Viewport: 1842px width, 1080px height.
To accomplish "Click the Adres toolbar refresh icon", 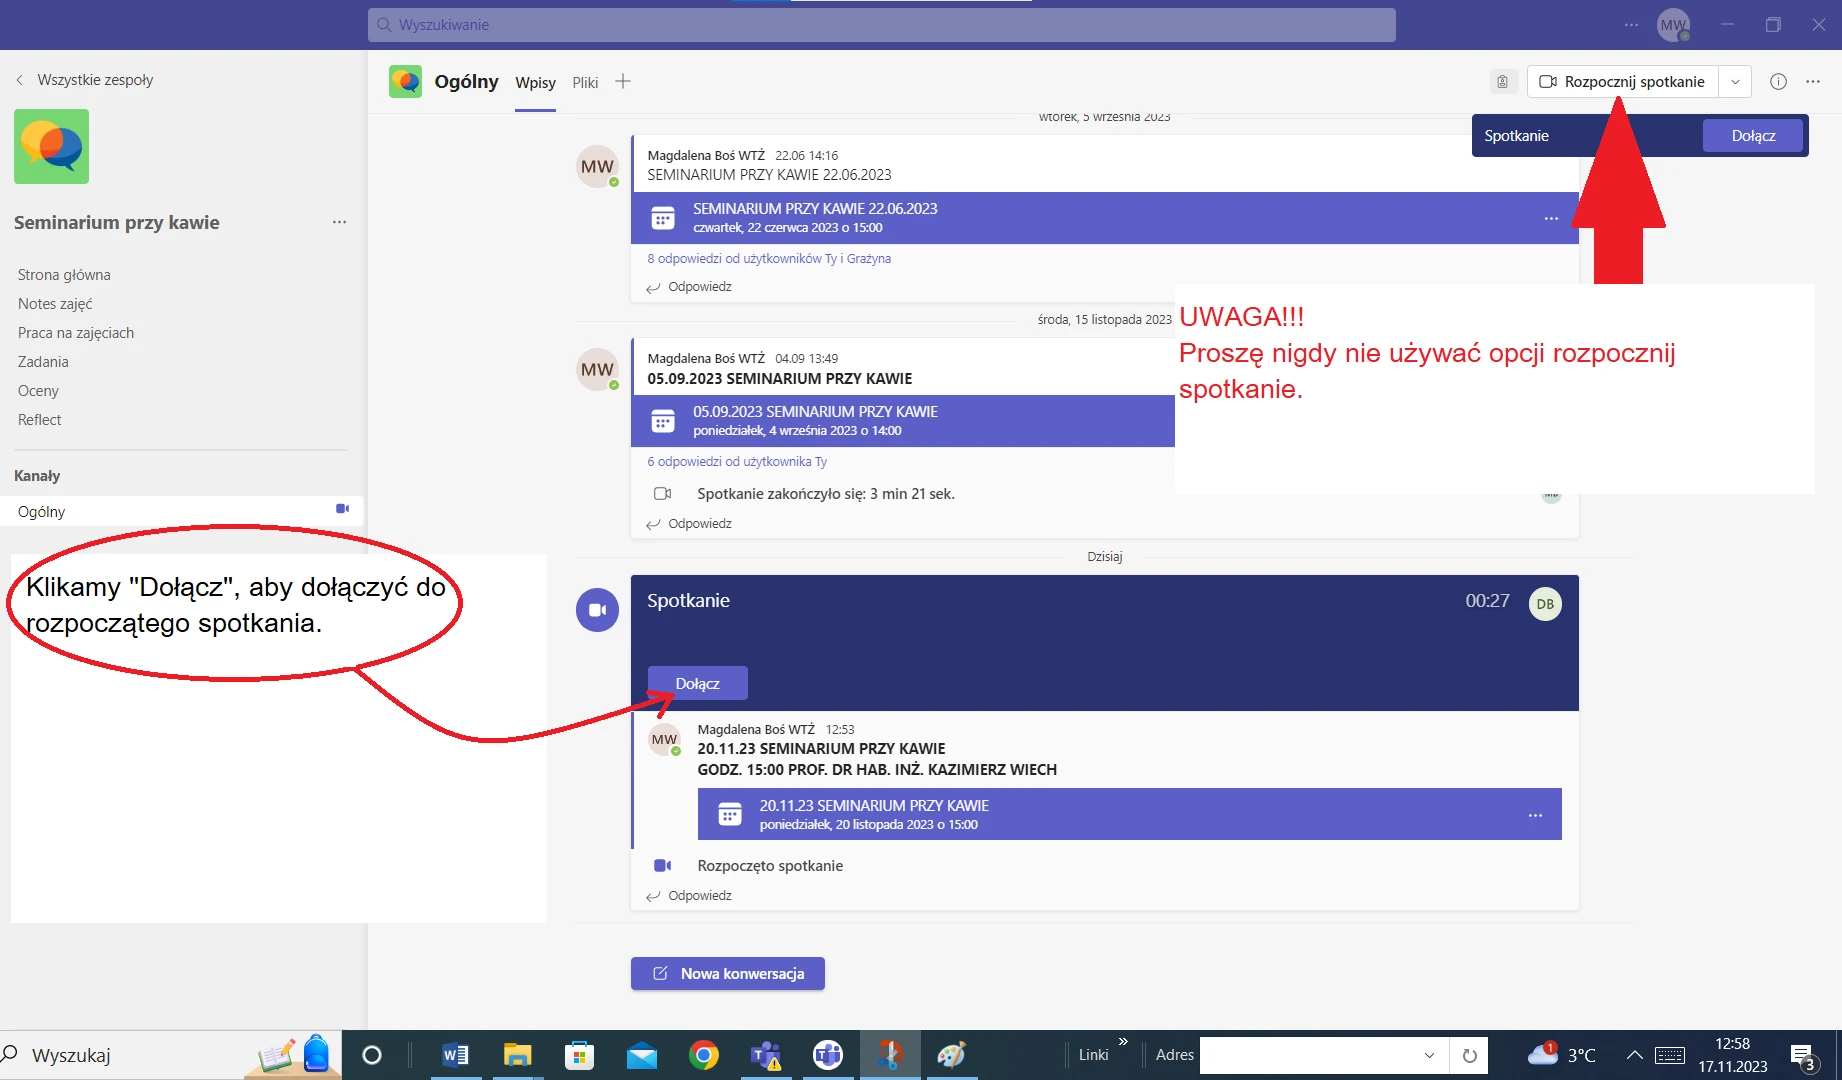I will tap(1469, 1055).
